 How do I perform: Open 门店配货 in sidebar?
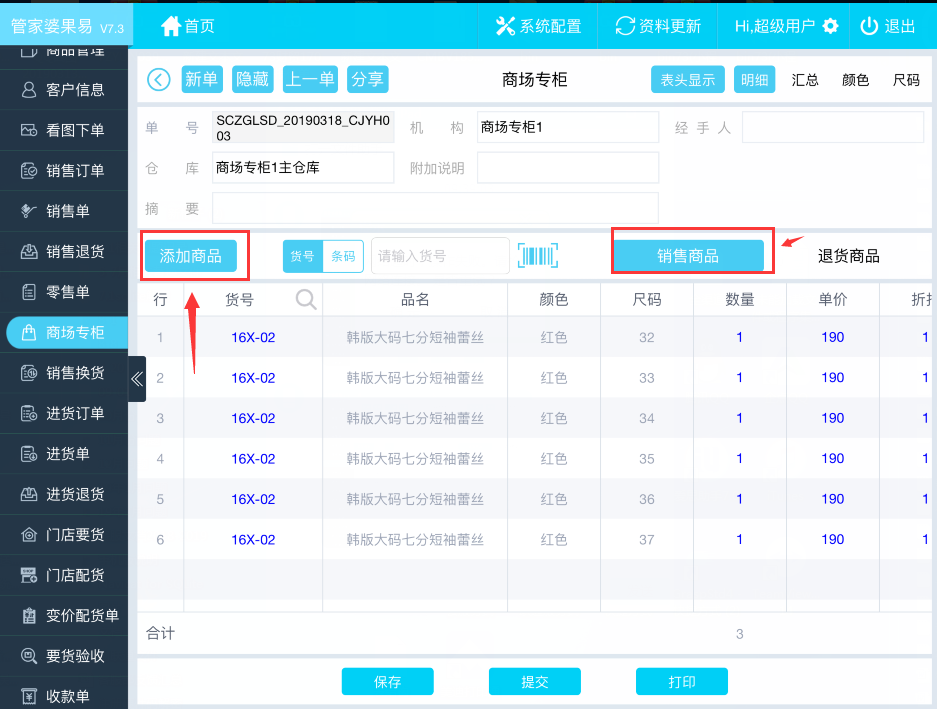(x=63, y=575)
